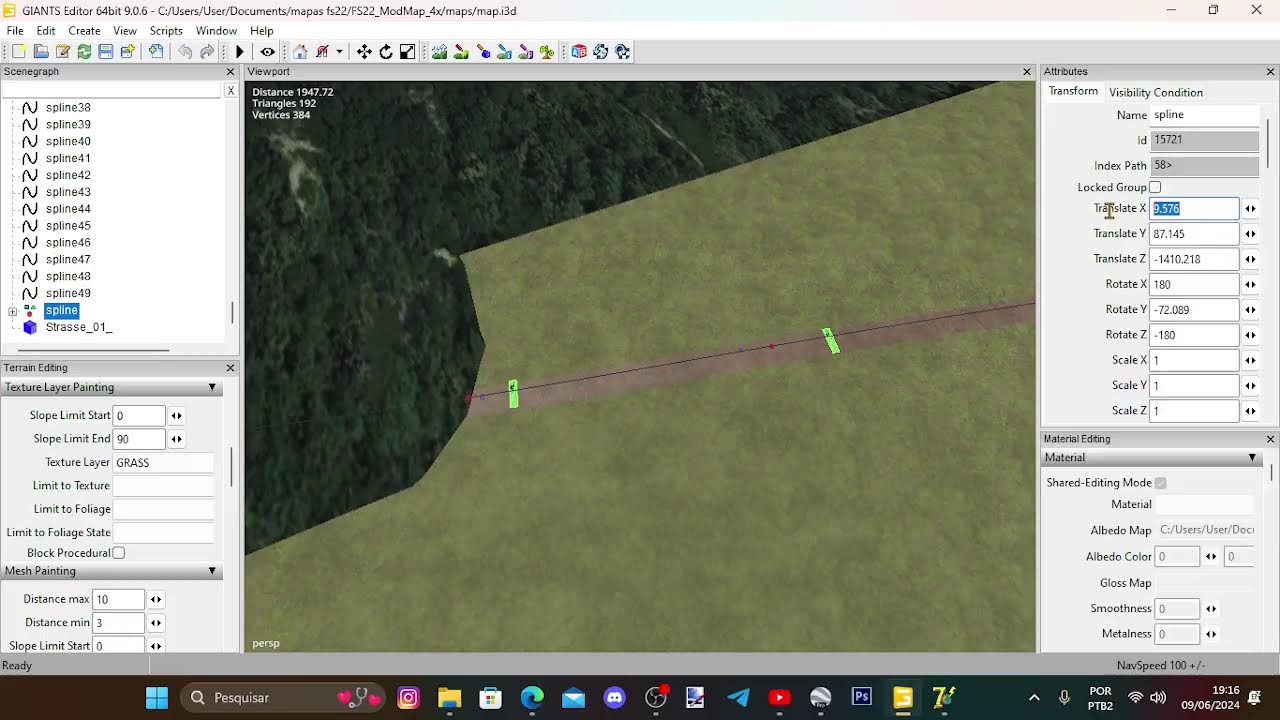The width and height of the screenshot is (1280, 720).
Task: Collapse the Mesh Painting section
Action: tap(212, 571)
